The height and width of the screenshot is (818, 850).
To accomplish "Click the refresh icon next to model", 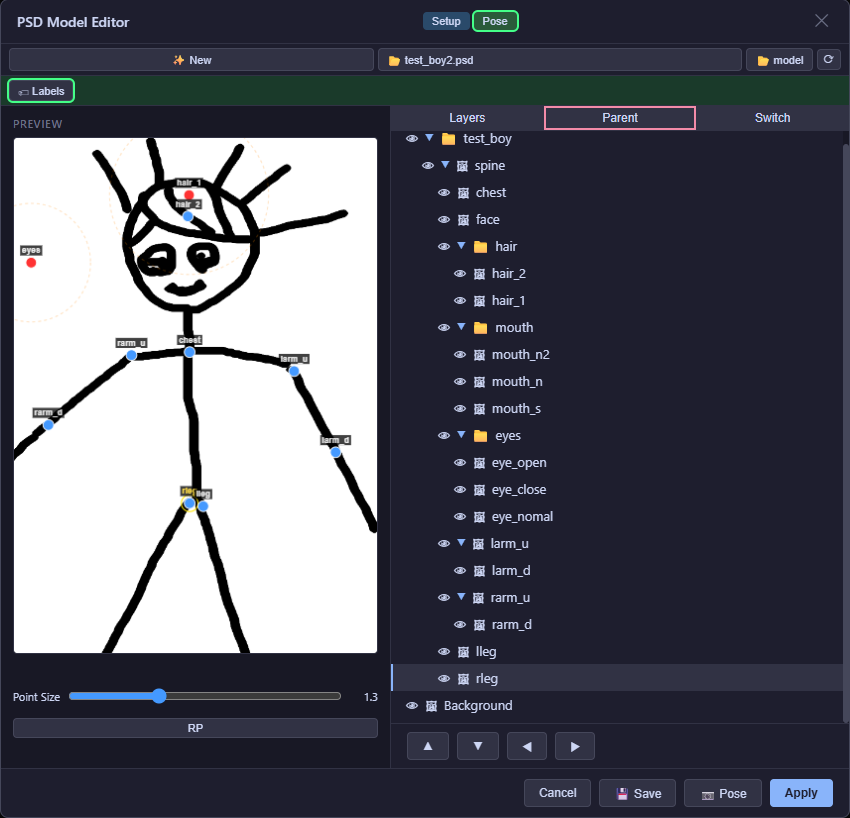I will 828,60.
